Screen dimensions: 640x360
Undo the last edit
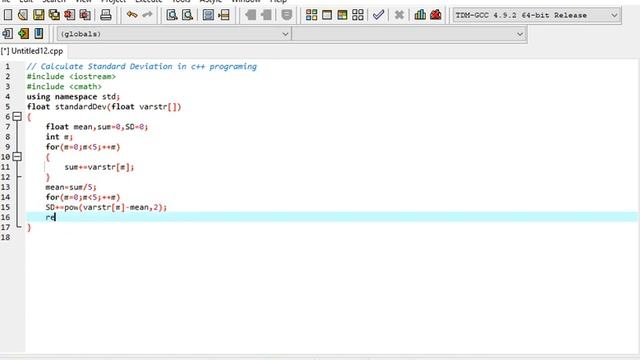coord(132,15)
